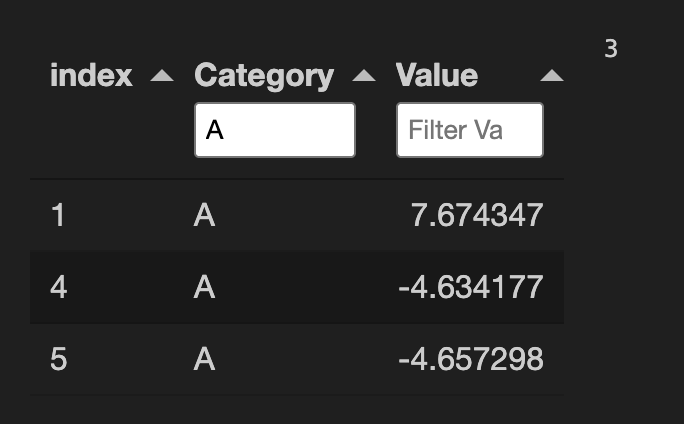Sort the index column using its arrow
Viewport: 684px width, 424px height.
click(x=161, y=76)
